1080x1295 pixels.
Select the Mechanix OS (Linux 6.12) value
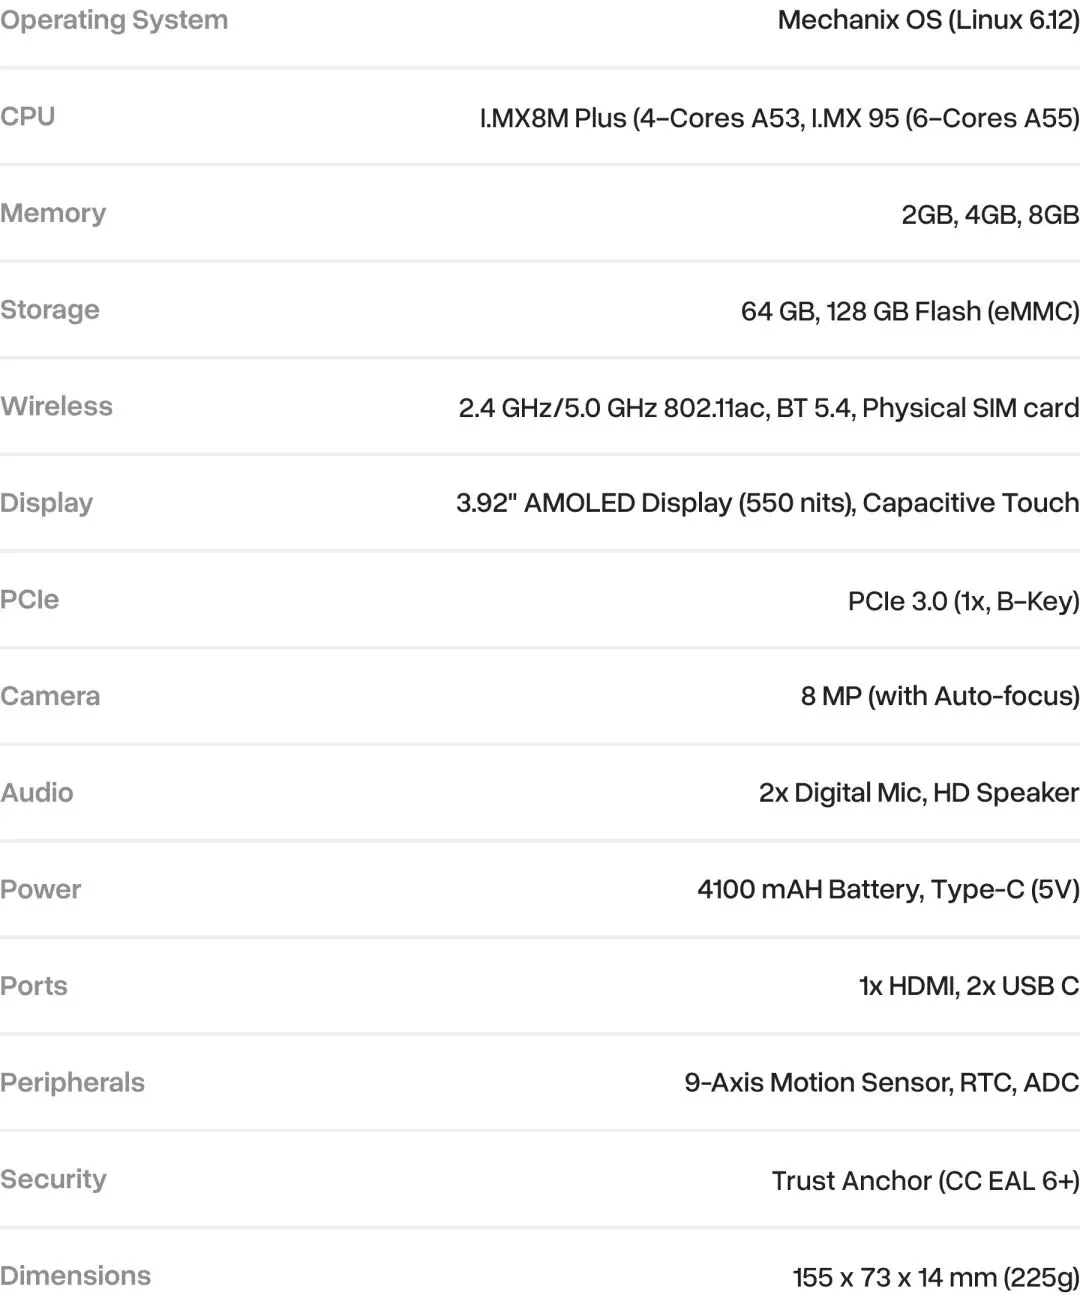[928, 20]
